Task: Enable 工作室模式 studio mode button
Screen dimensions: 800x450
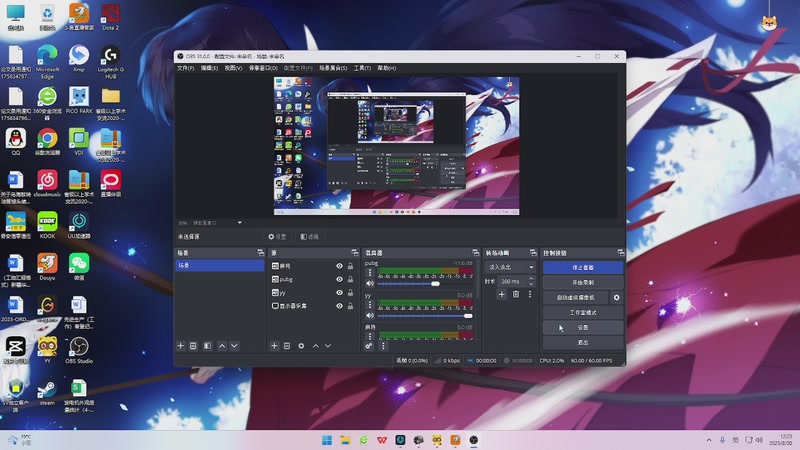Action: coord(583,312)
